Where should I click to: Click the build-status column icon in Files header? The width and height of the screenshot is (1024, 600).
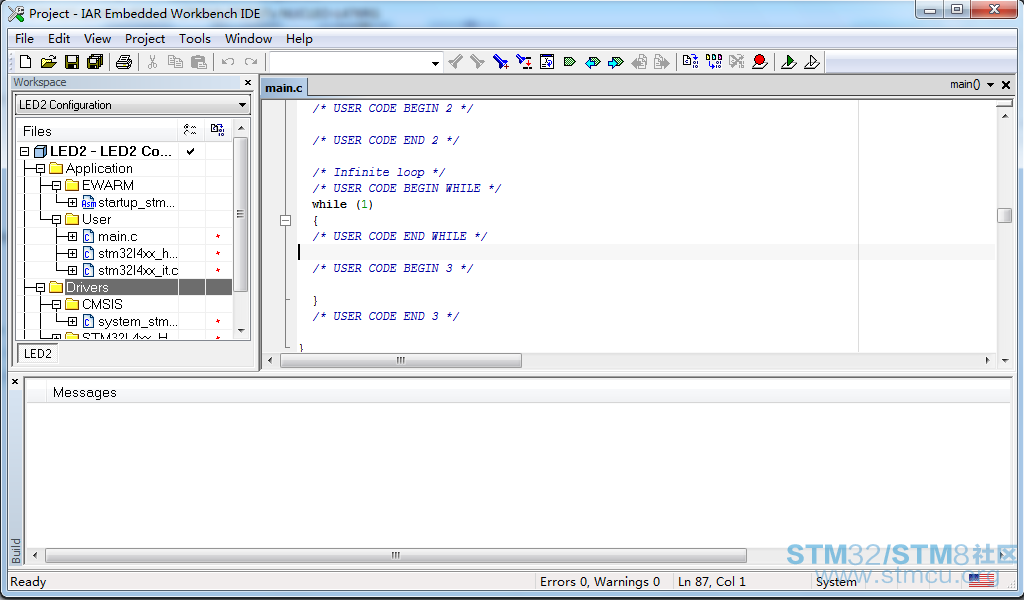click(x=217, y=130)
